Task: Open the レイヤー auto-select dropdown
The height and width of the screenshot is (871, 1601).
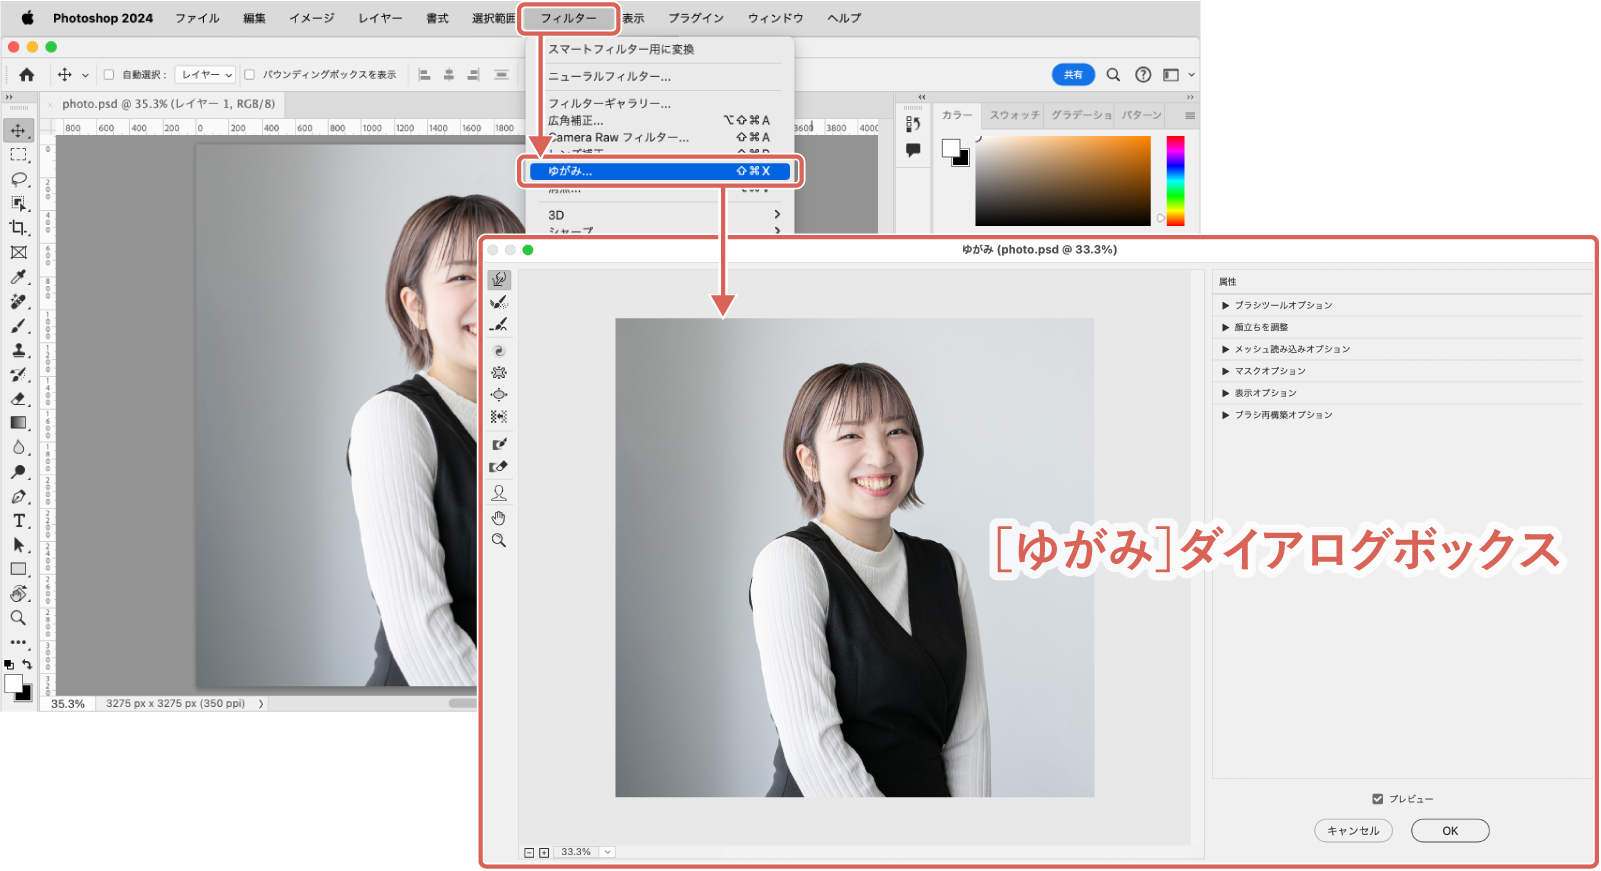Action: pos(205,75)
